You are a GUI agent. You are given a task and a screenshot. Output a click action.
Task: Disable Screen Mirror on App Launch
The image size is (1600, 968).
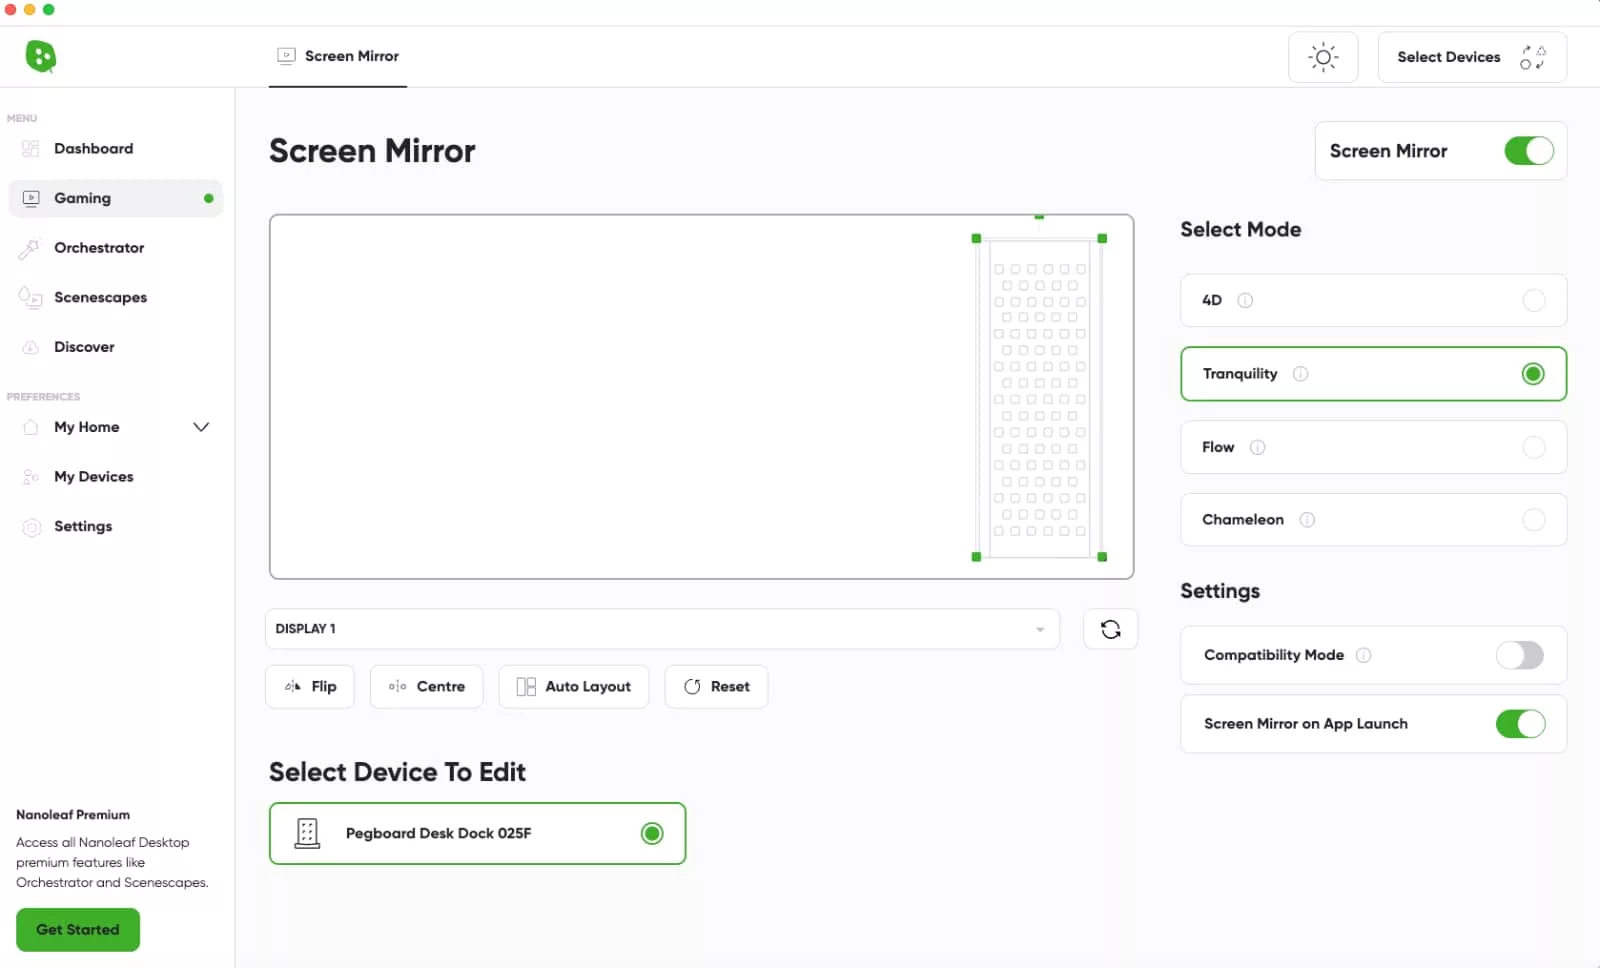coord(1519,724)
